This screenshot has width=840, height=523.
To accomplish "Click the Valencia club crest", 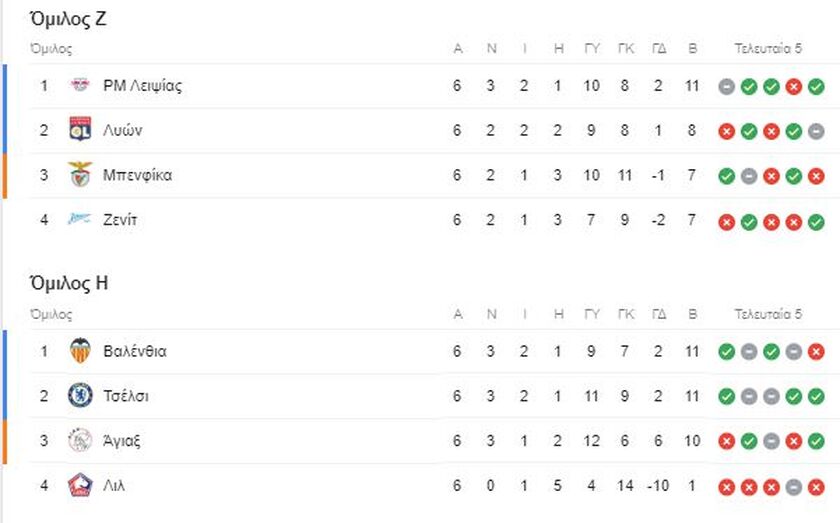I will pyautogui.click(x=80, y=351).
